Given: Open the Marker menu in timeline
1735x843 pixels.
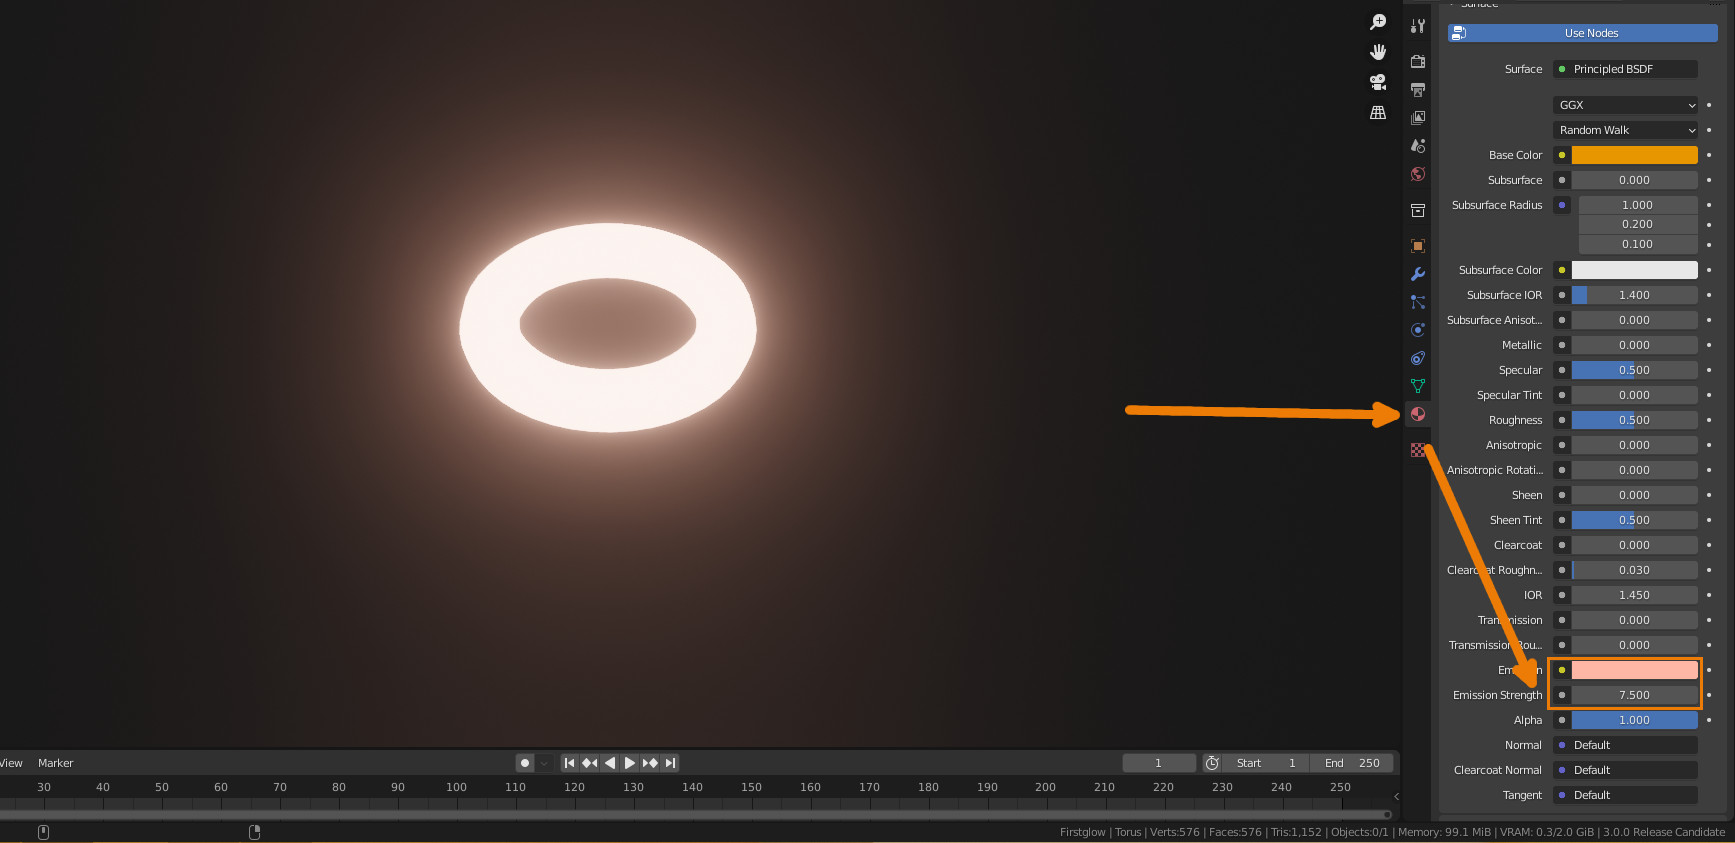Looking at the screenshot, I should tap(55, 763).
